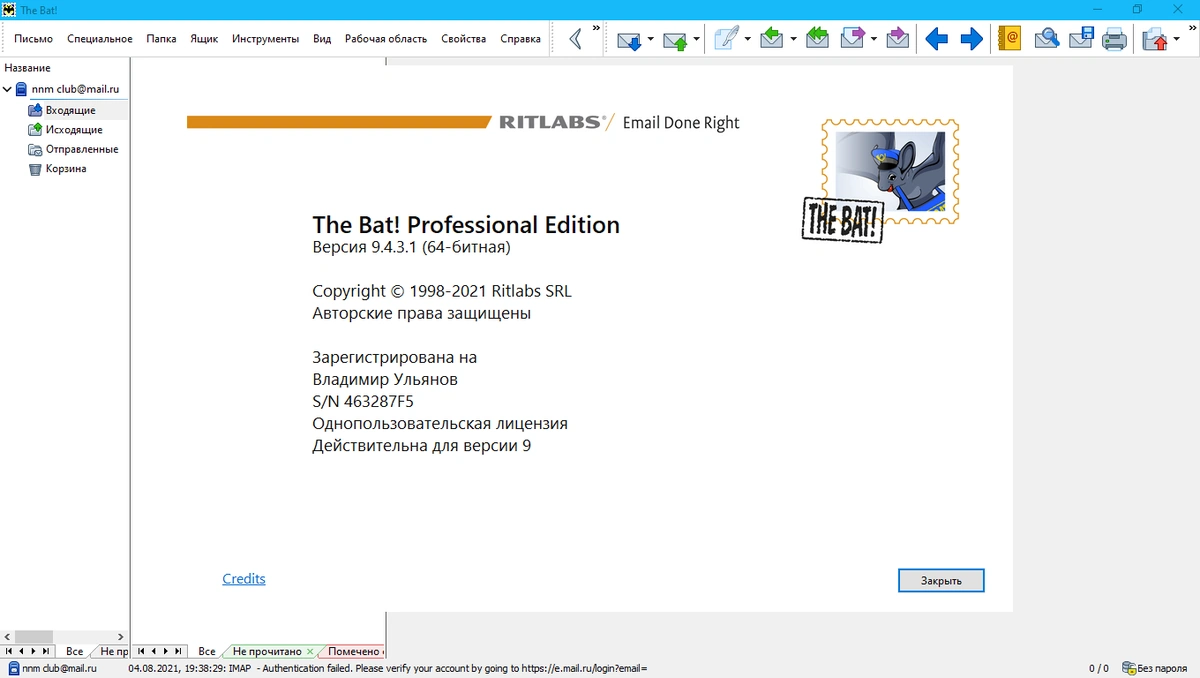Forward message using purple arrow page icon
The image size is (1200, 678).
[x=852, y=40]
